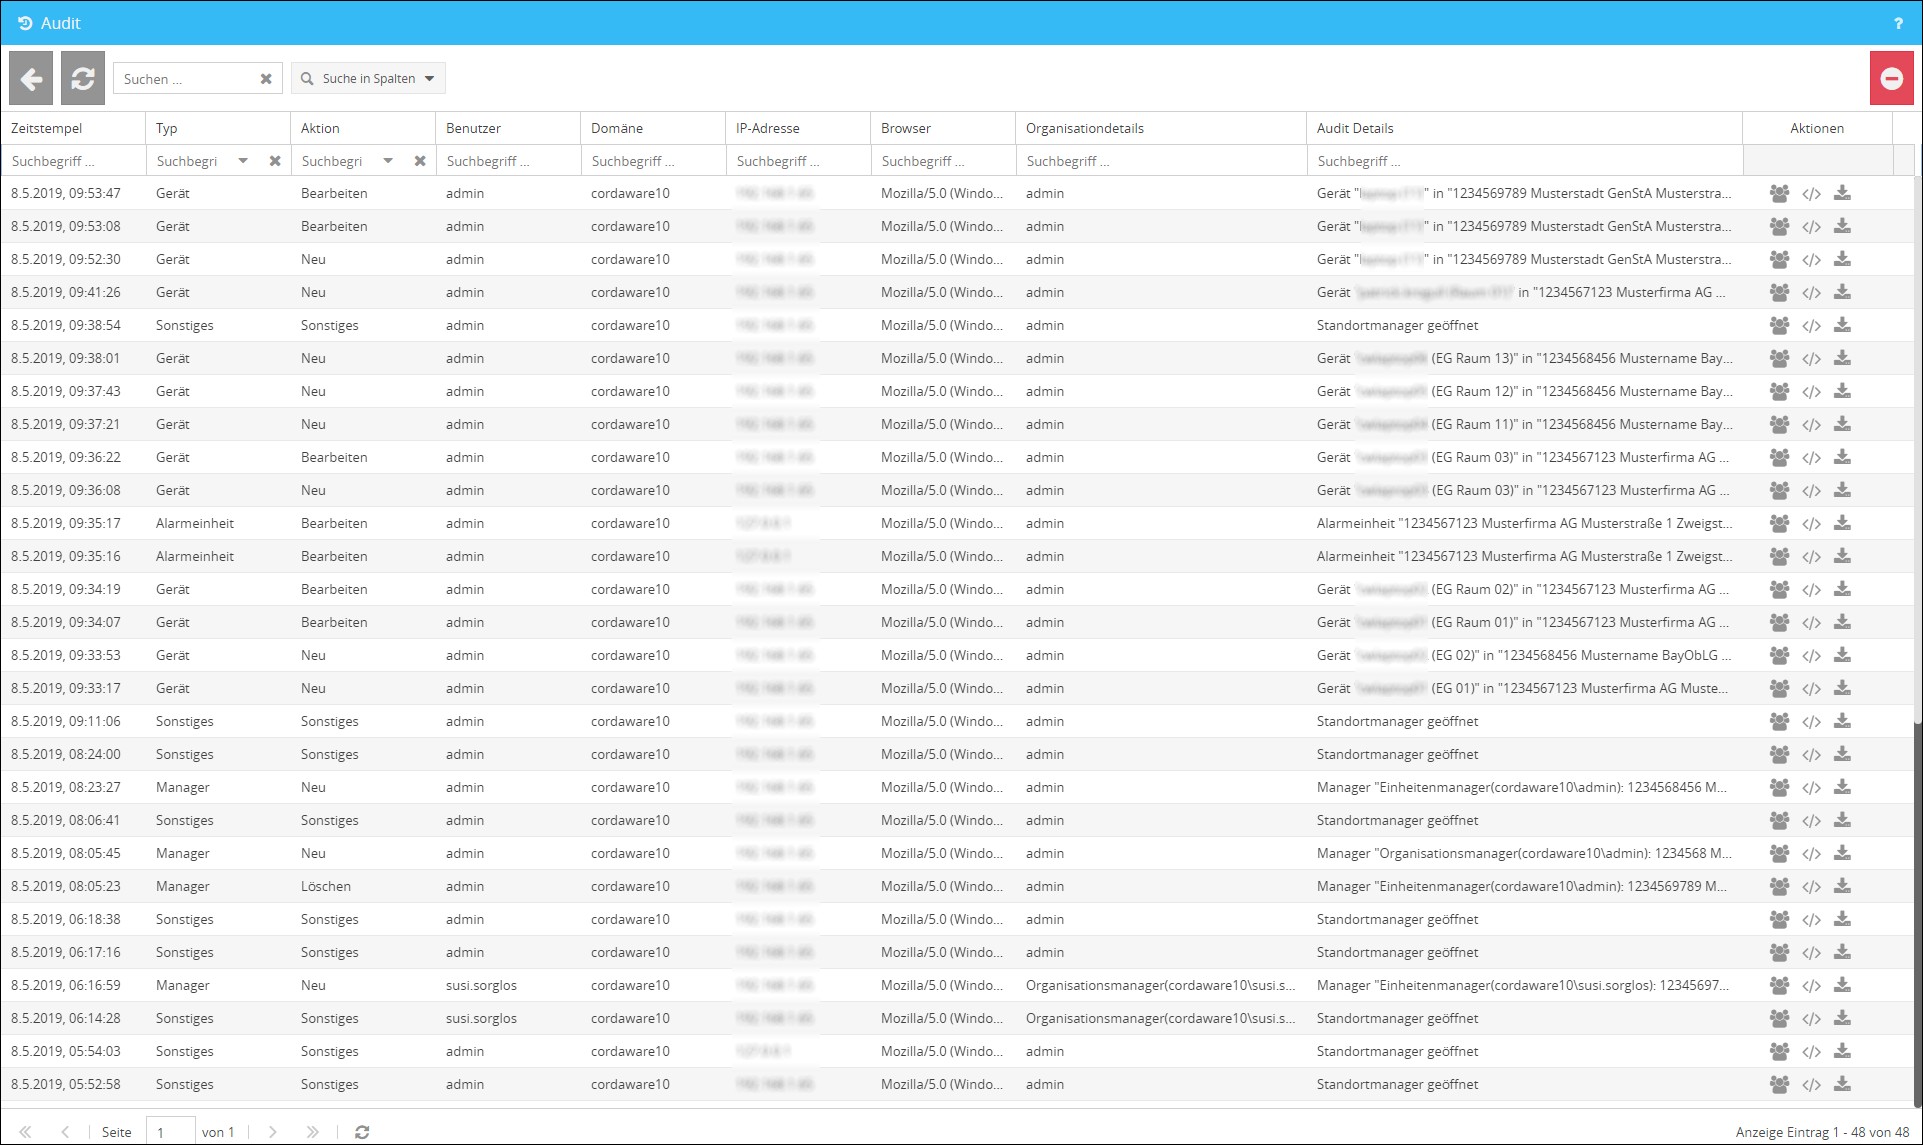Viewport: 1923px width, 1145px height.
Task: Click the Domäne filter input
Action: (653, 161)
